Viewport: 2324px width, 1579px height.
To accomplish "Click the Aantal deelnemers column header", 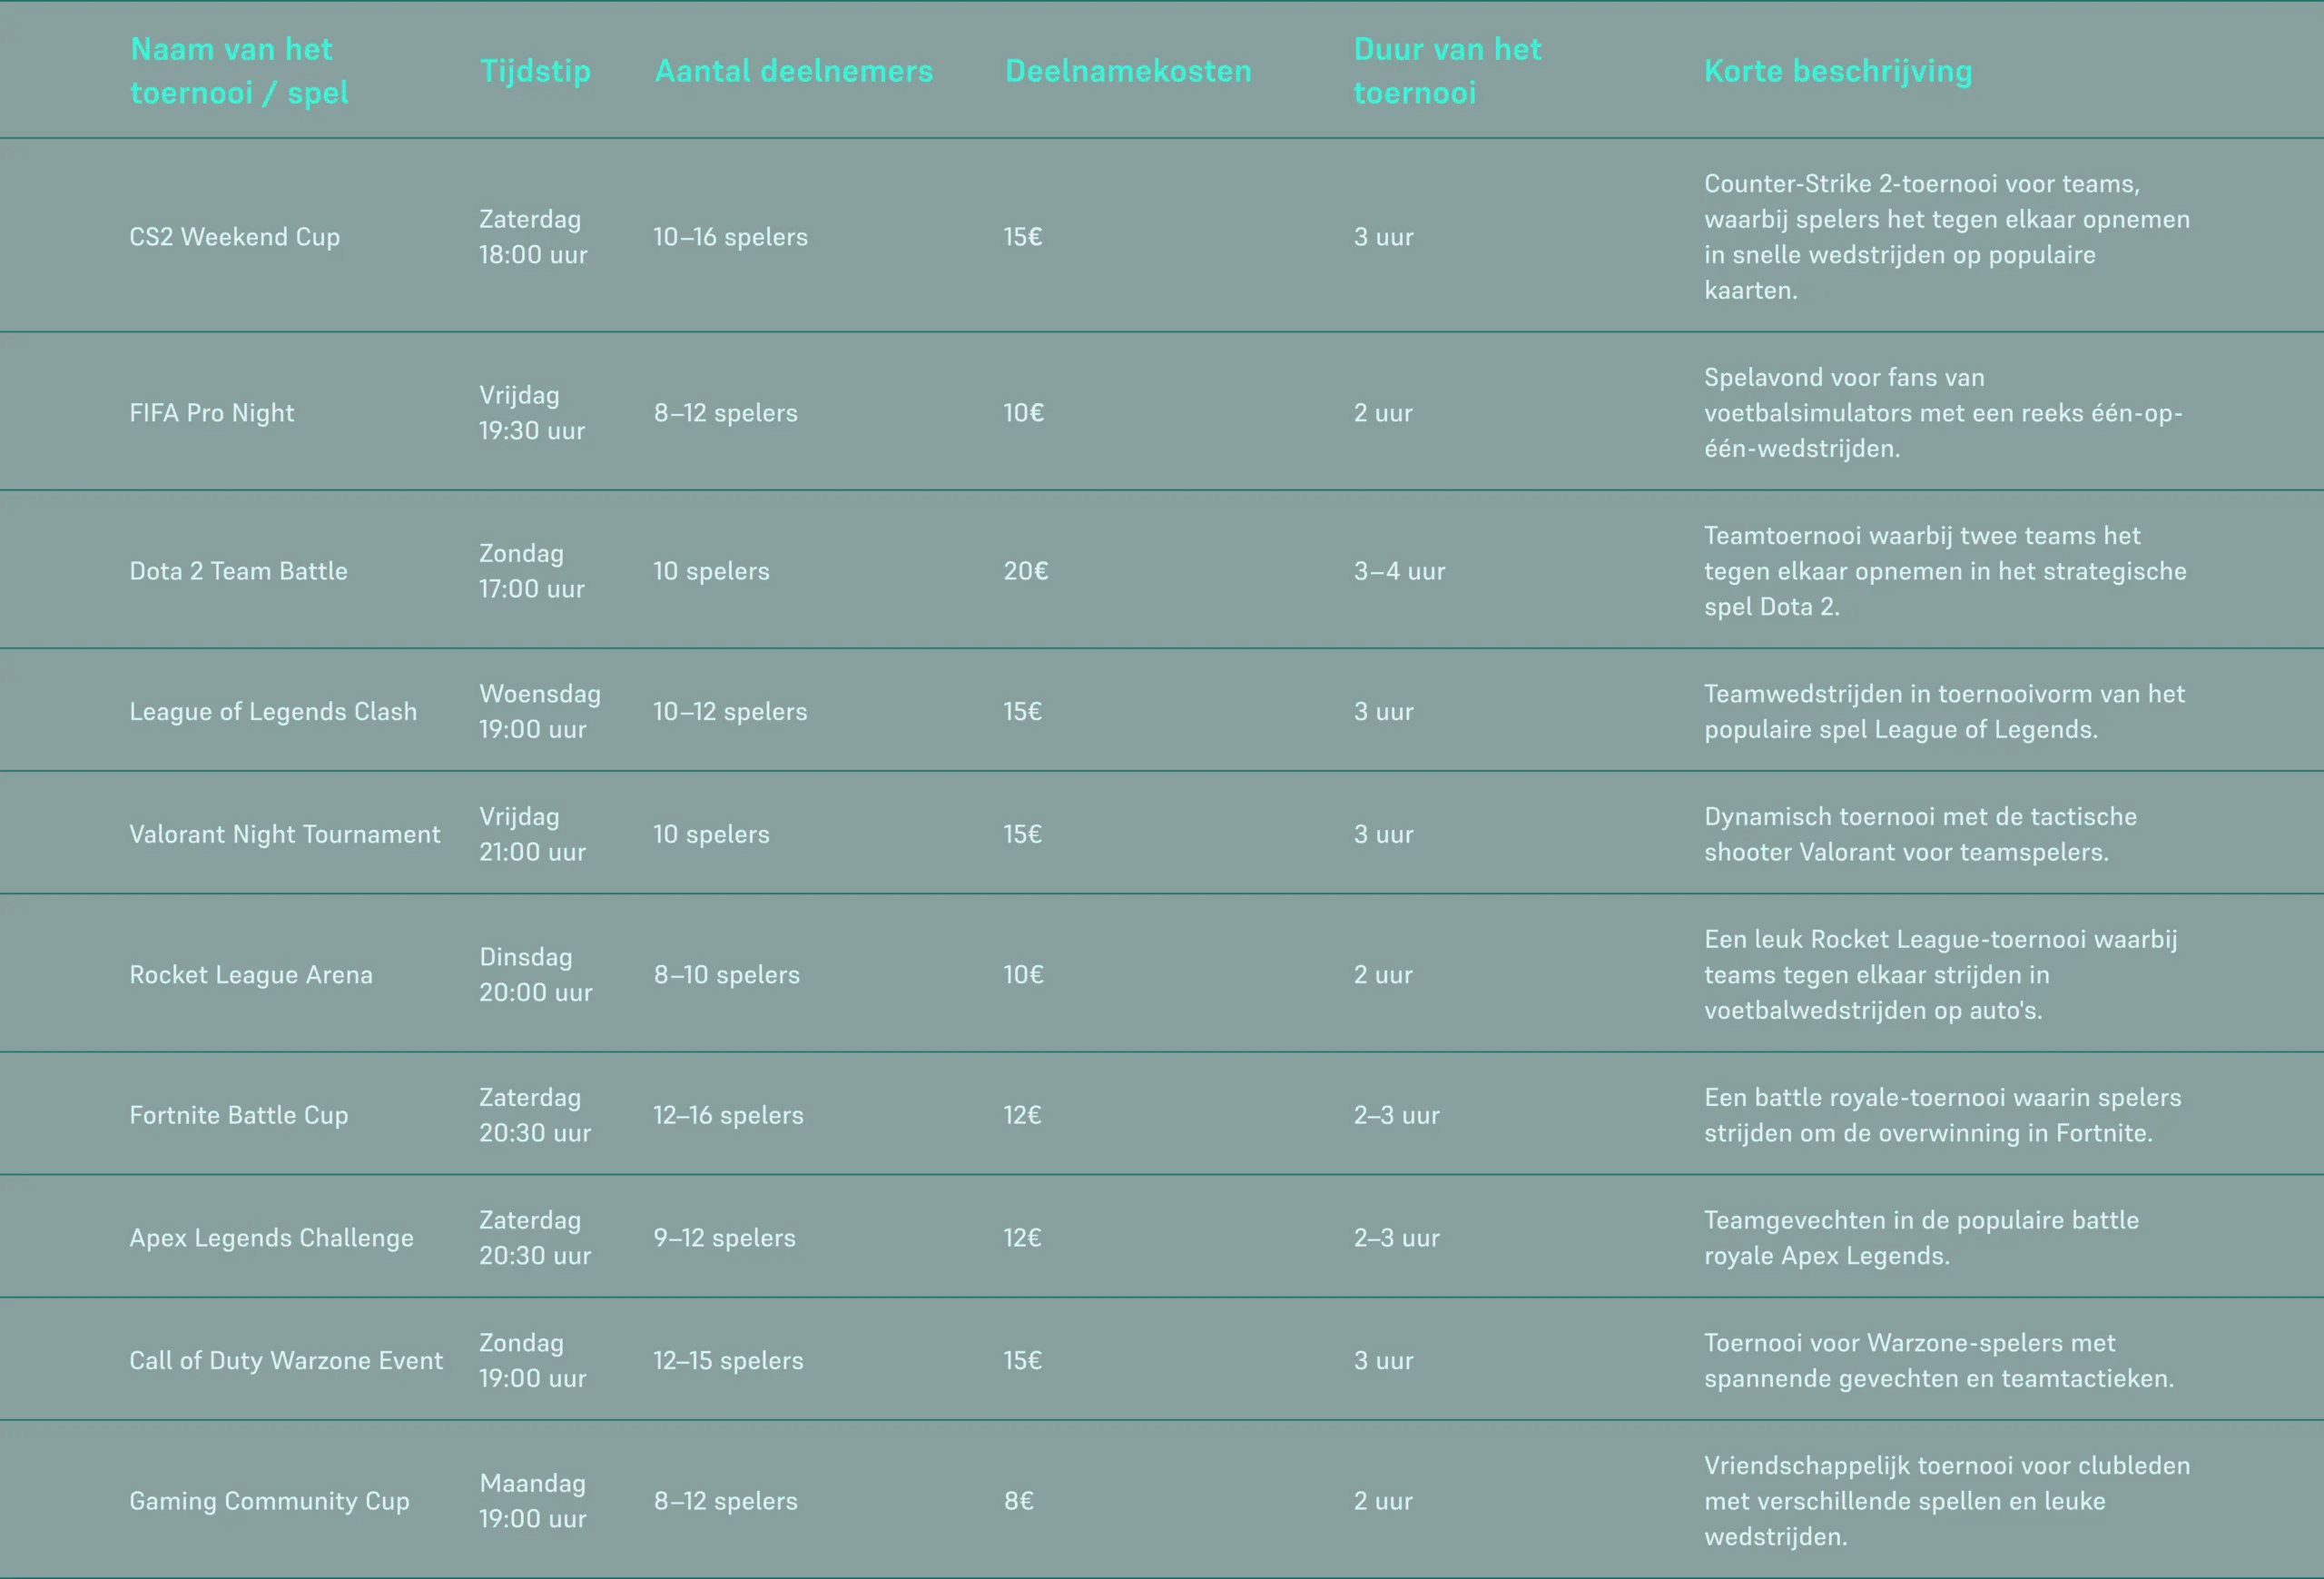I will tap(793, 71).
